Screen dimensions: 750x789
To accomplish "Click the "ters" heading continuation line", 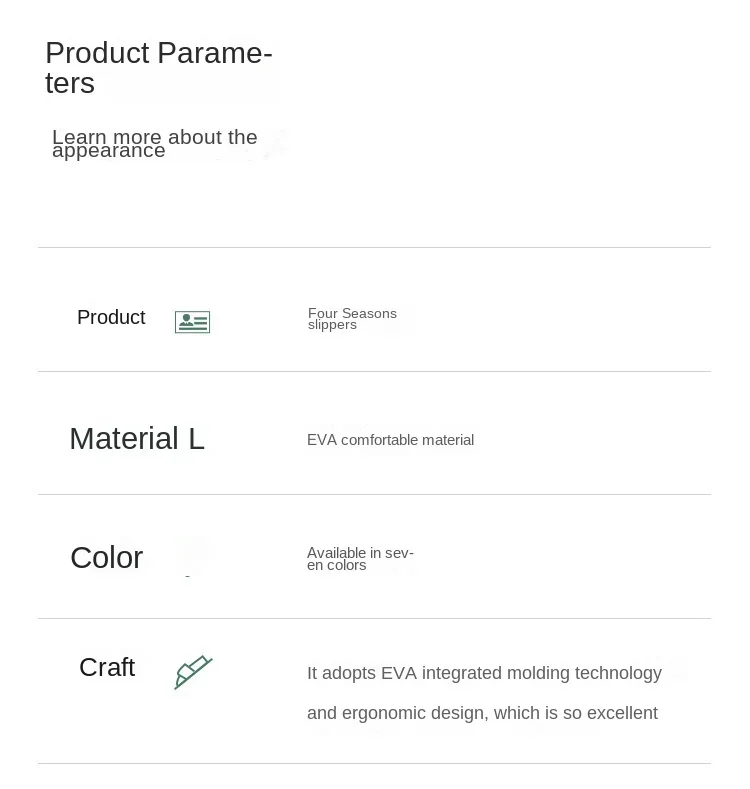I will [x=70, y=83].
